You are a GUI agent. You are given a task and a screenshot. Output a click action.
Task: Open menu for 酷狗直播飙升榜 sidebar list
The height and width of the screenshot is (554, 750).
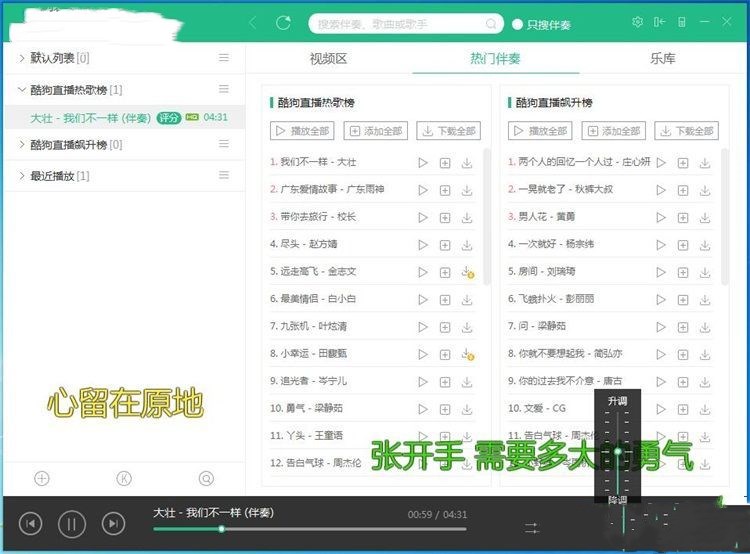point(223,144)
